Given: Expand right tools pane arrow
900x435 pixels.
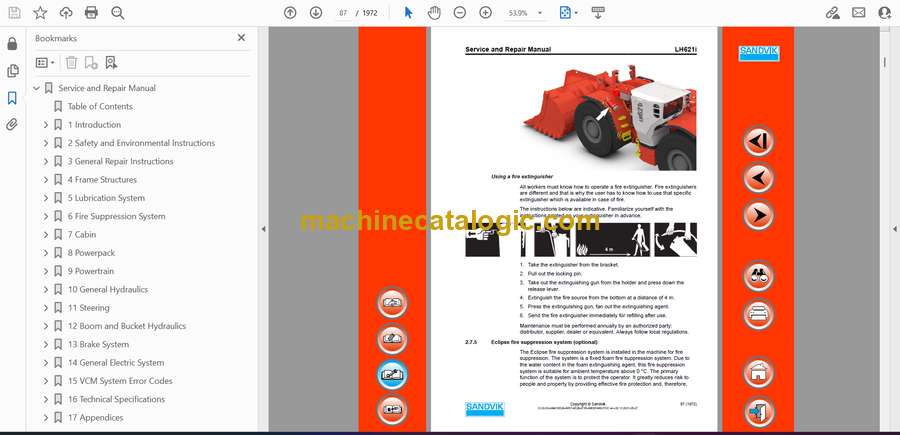Looking at the screenshot, I should [x=894, y=229].
